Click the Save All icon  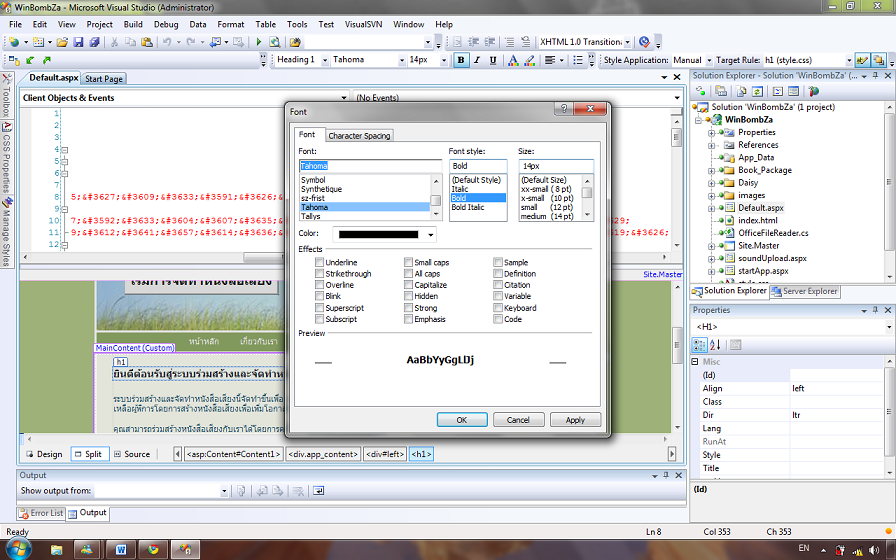94,42
